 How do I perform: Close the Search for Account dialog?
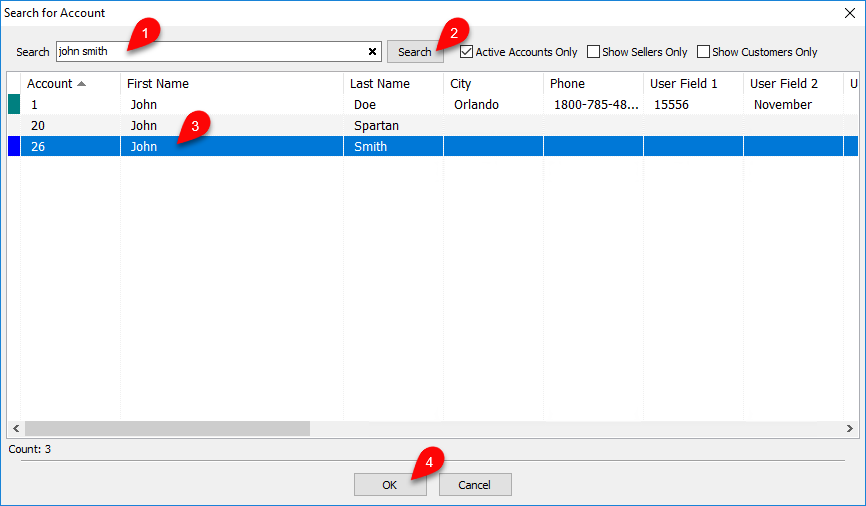click(850, 13)
